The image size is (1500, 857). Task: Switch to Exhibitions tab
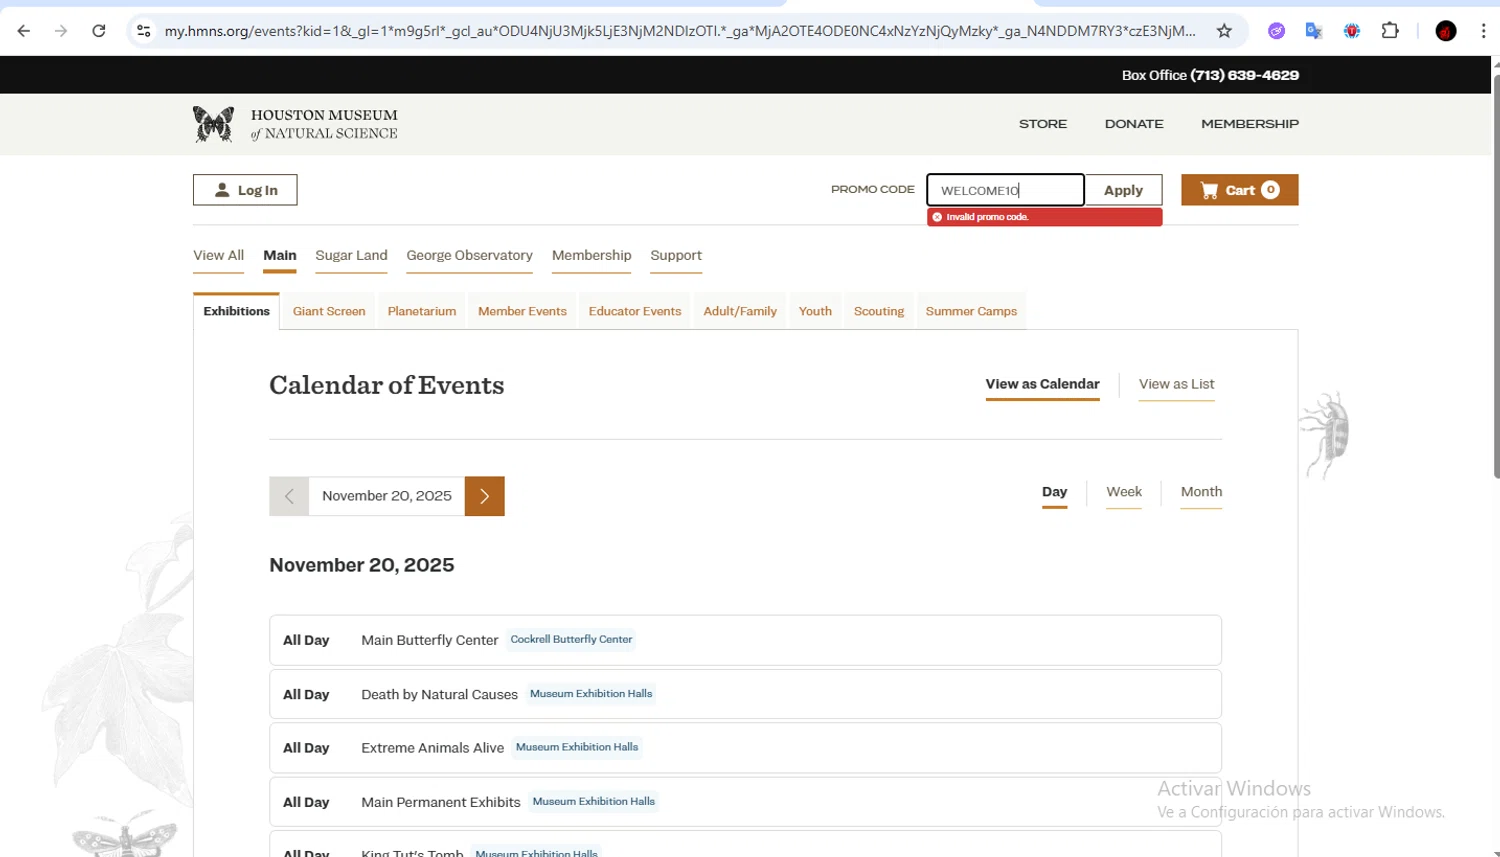(236, 311)
